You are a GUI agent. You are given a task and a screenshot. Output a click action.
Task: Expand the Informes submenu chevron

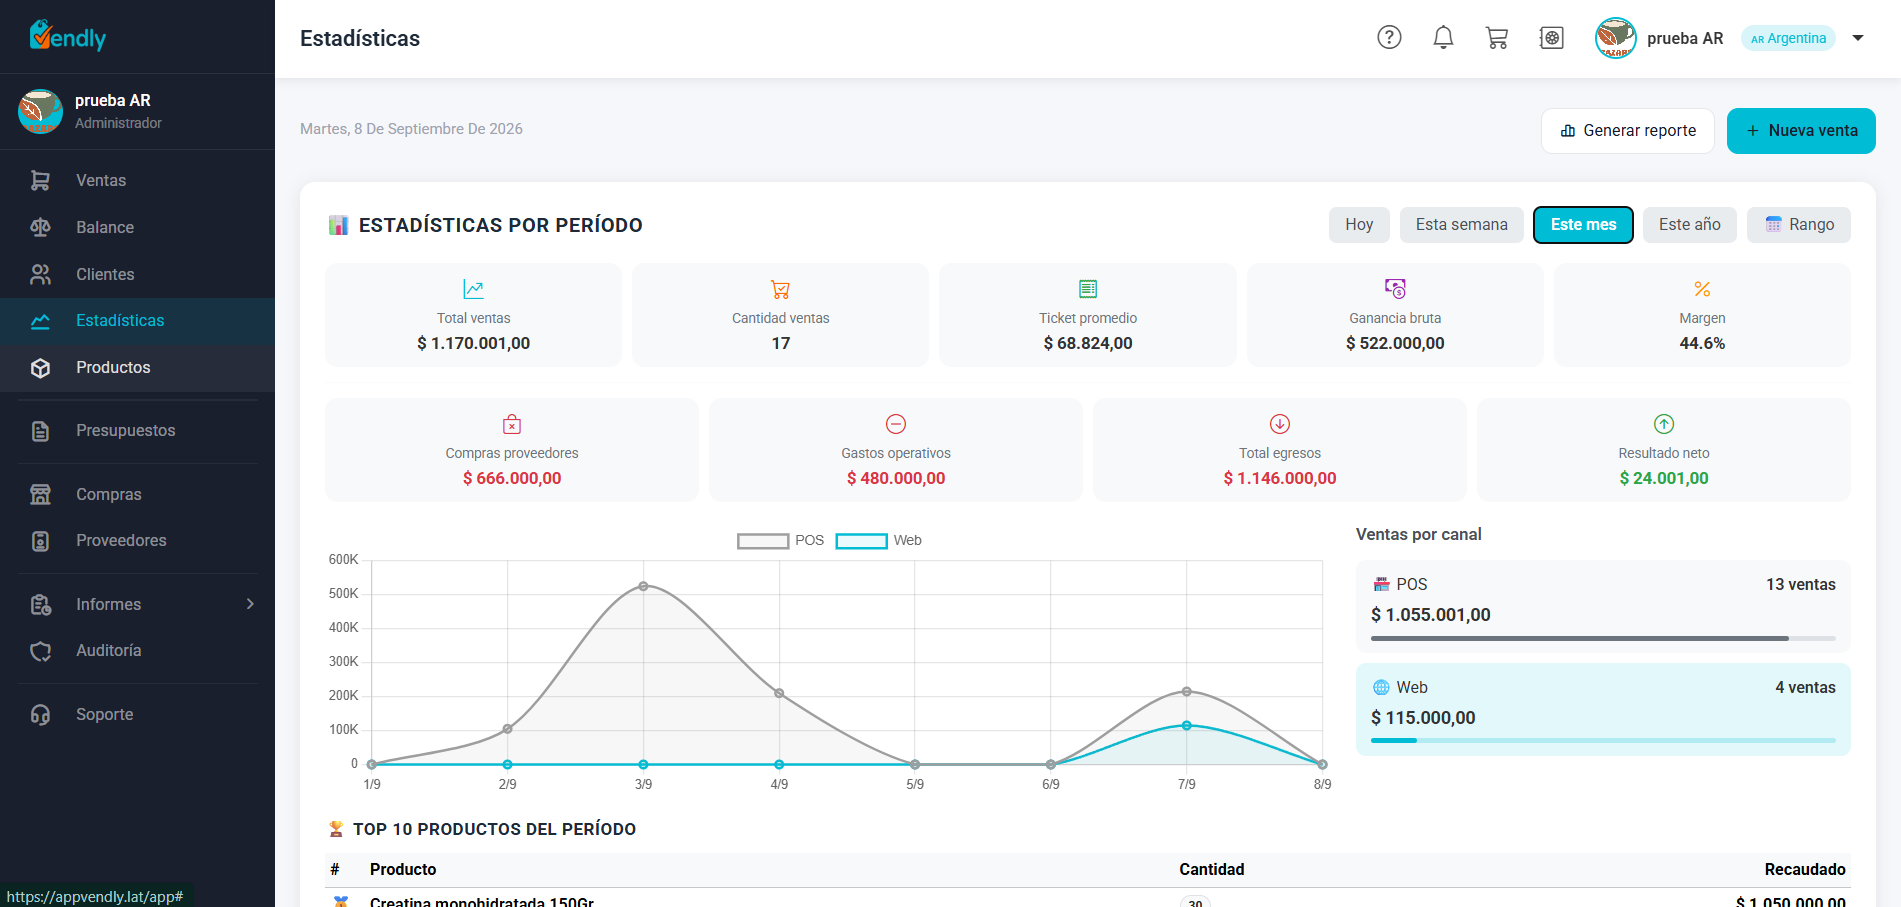pyautogui.click(x=250, y=604)
